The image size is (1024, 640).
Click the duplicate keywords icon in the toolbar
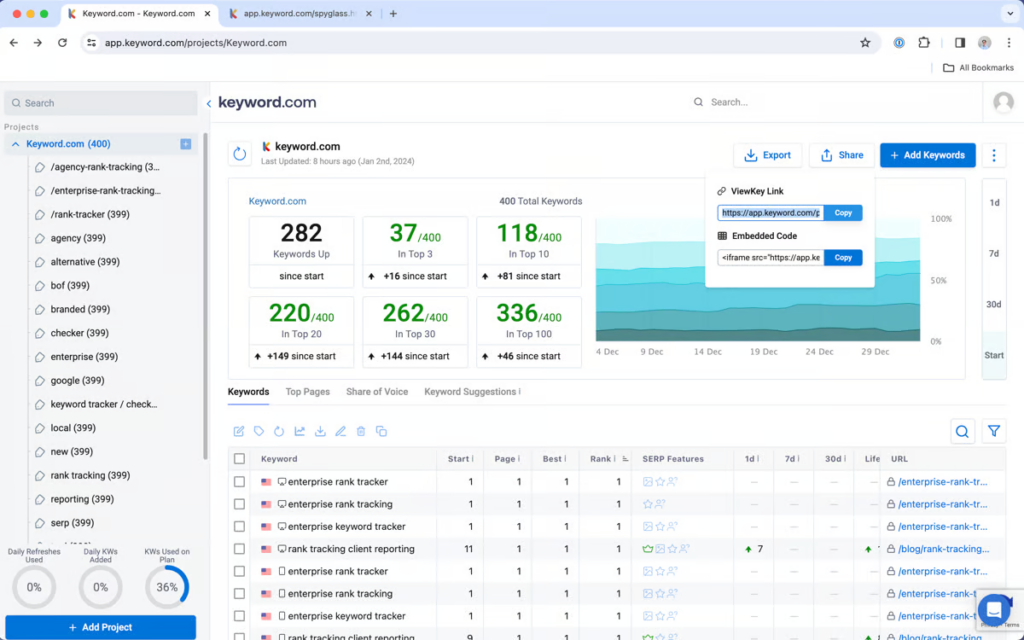[x=380, y=431]
